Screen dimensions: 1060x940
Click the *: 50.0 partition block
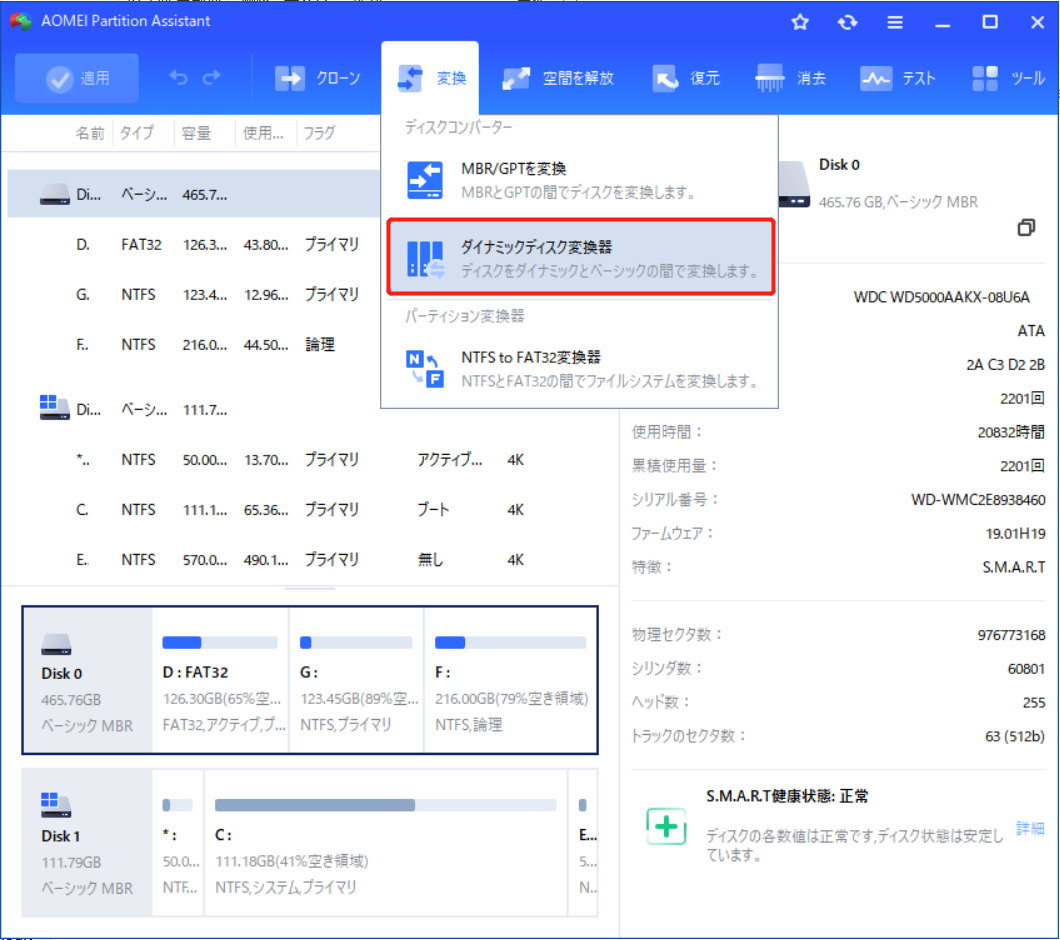click(x=178, y=843)
